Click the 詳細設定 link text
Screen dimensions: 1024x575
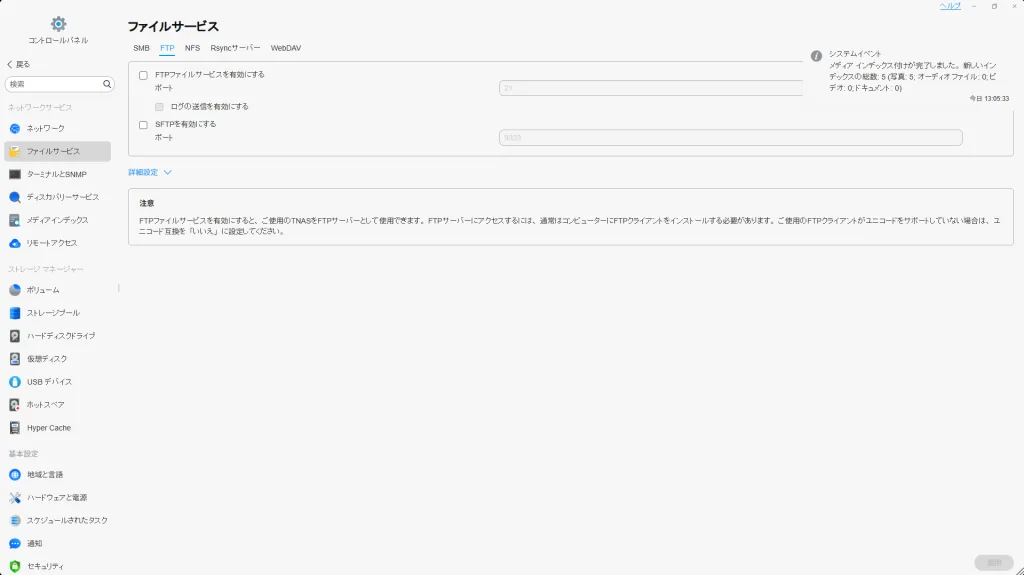(x=143, y=172)
